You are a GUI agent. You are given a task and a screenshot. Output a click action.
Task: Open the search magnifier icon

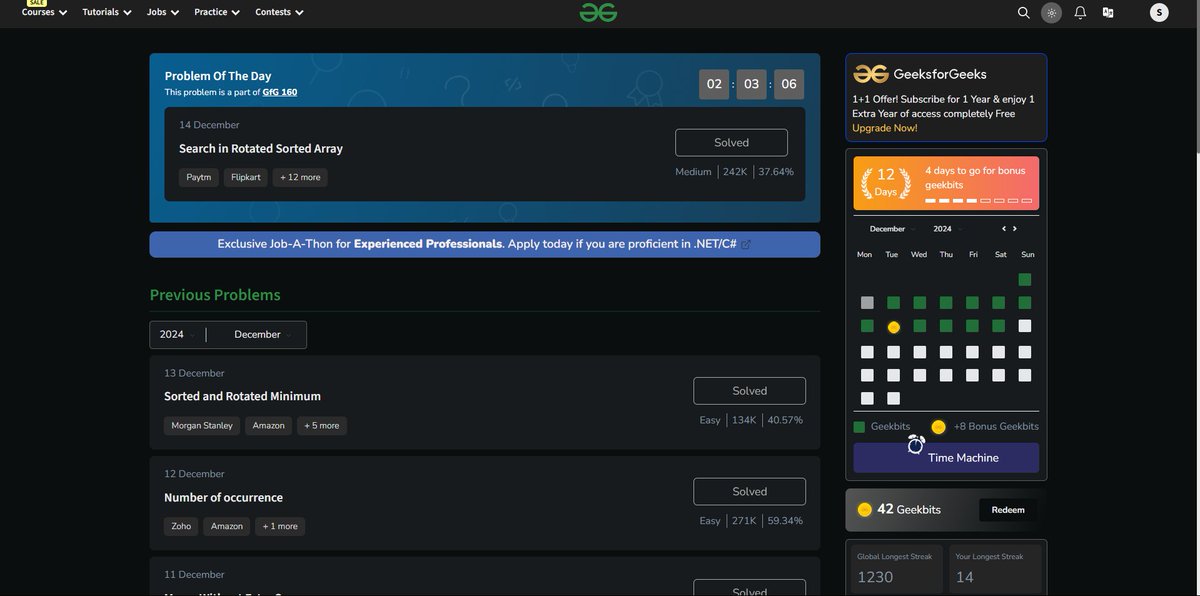(1023, 12)
